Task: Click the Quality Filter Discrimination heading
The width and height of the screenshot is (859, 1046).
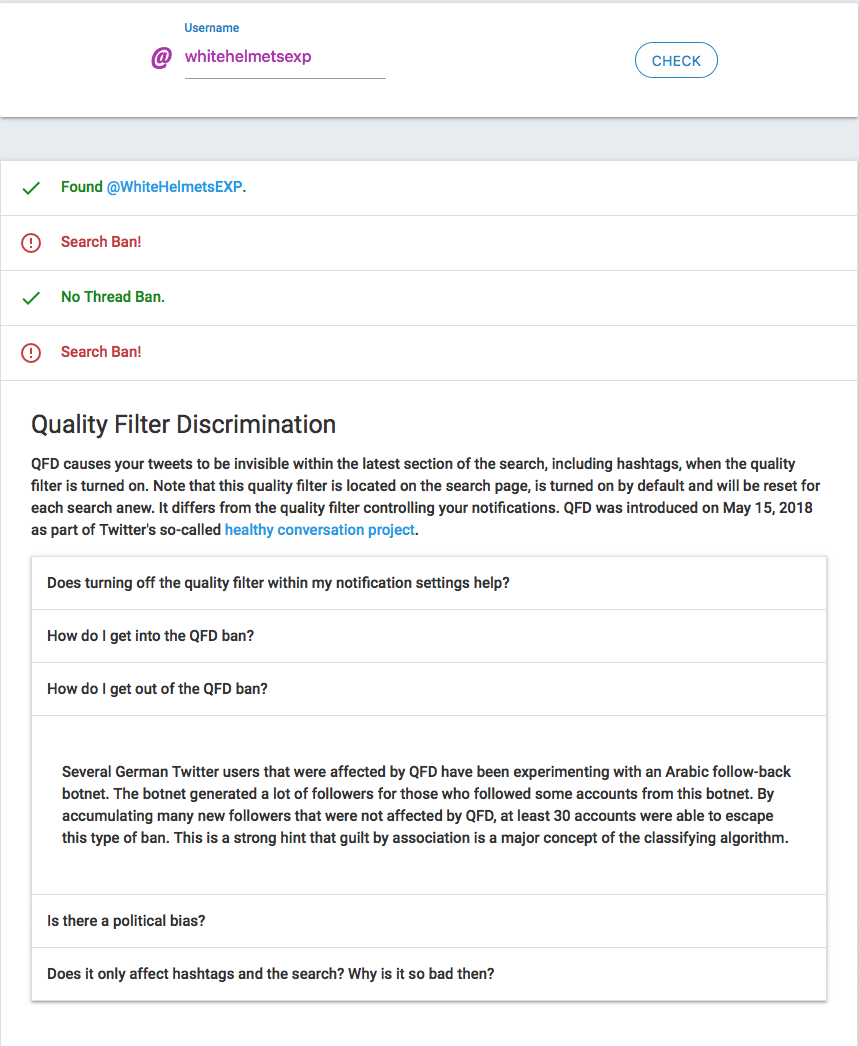Action: click(x=183, y=424)
